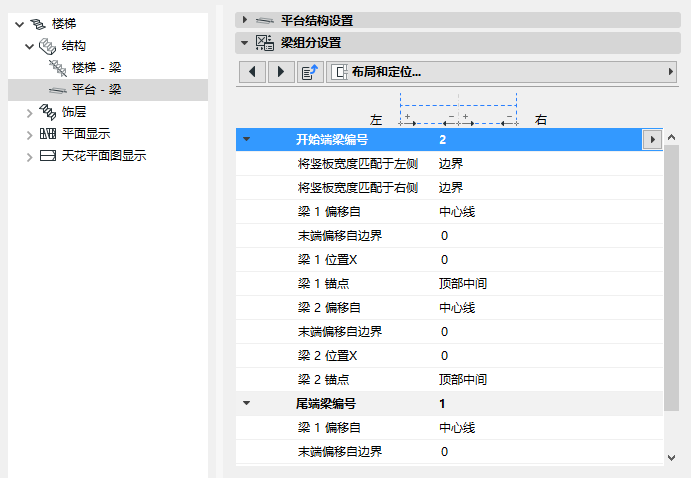Click the 平面显示 floor plan icon
The height and width of the screenshot is (478, 691).
[x=48, y=133]
